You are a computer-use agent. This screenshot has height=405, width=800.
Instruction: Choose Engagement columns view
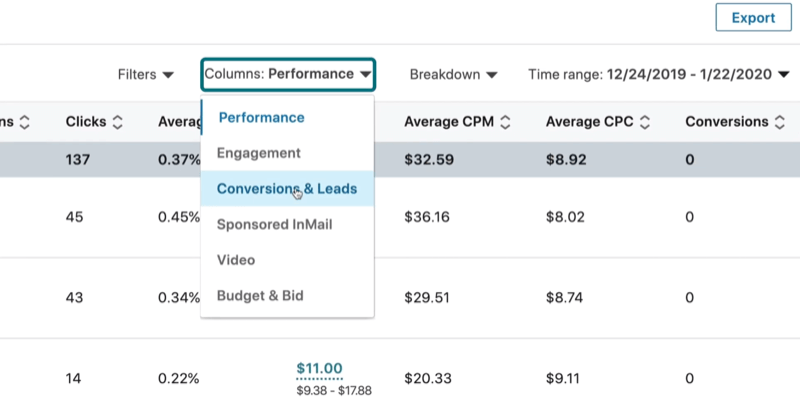click(258, 153)
